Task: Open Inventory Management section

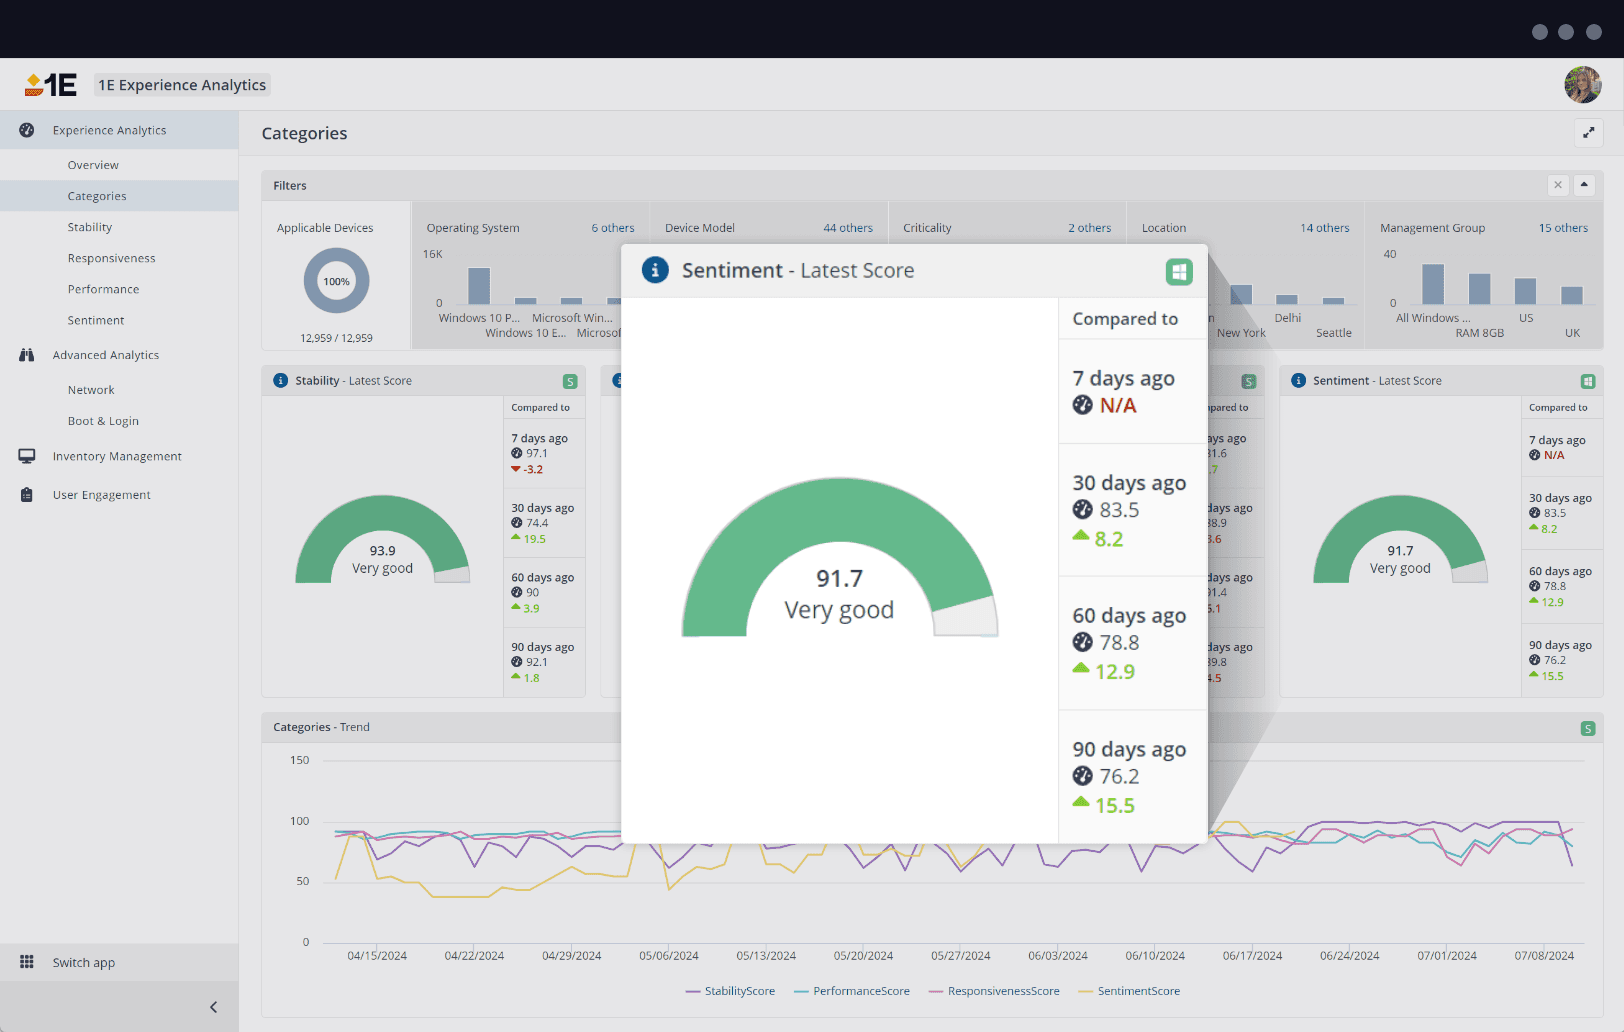Action: pos(117,456)
